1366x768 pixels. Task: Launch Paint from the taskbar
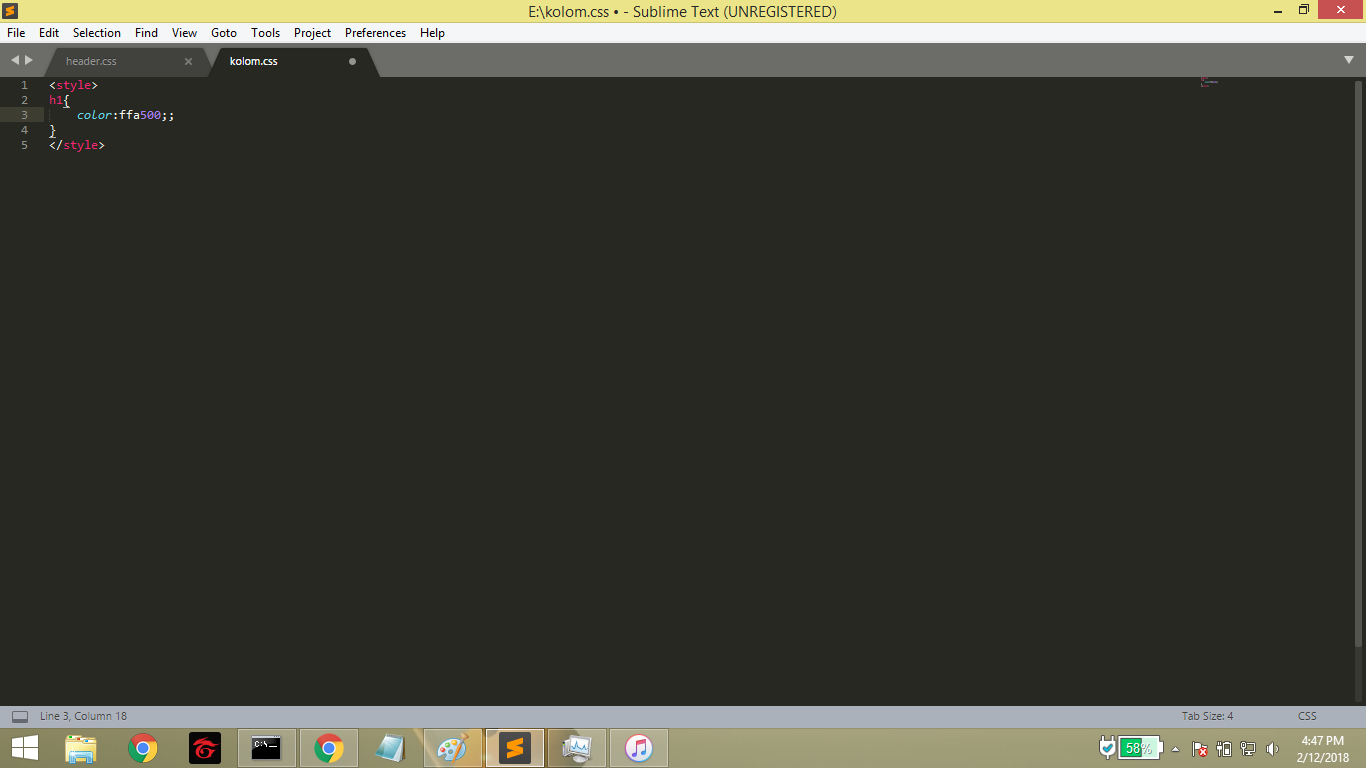click(453, 747)
